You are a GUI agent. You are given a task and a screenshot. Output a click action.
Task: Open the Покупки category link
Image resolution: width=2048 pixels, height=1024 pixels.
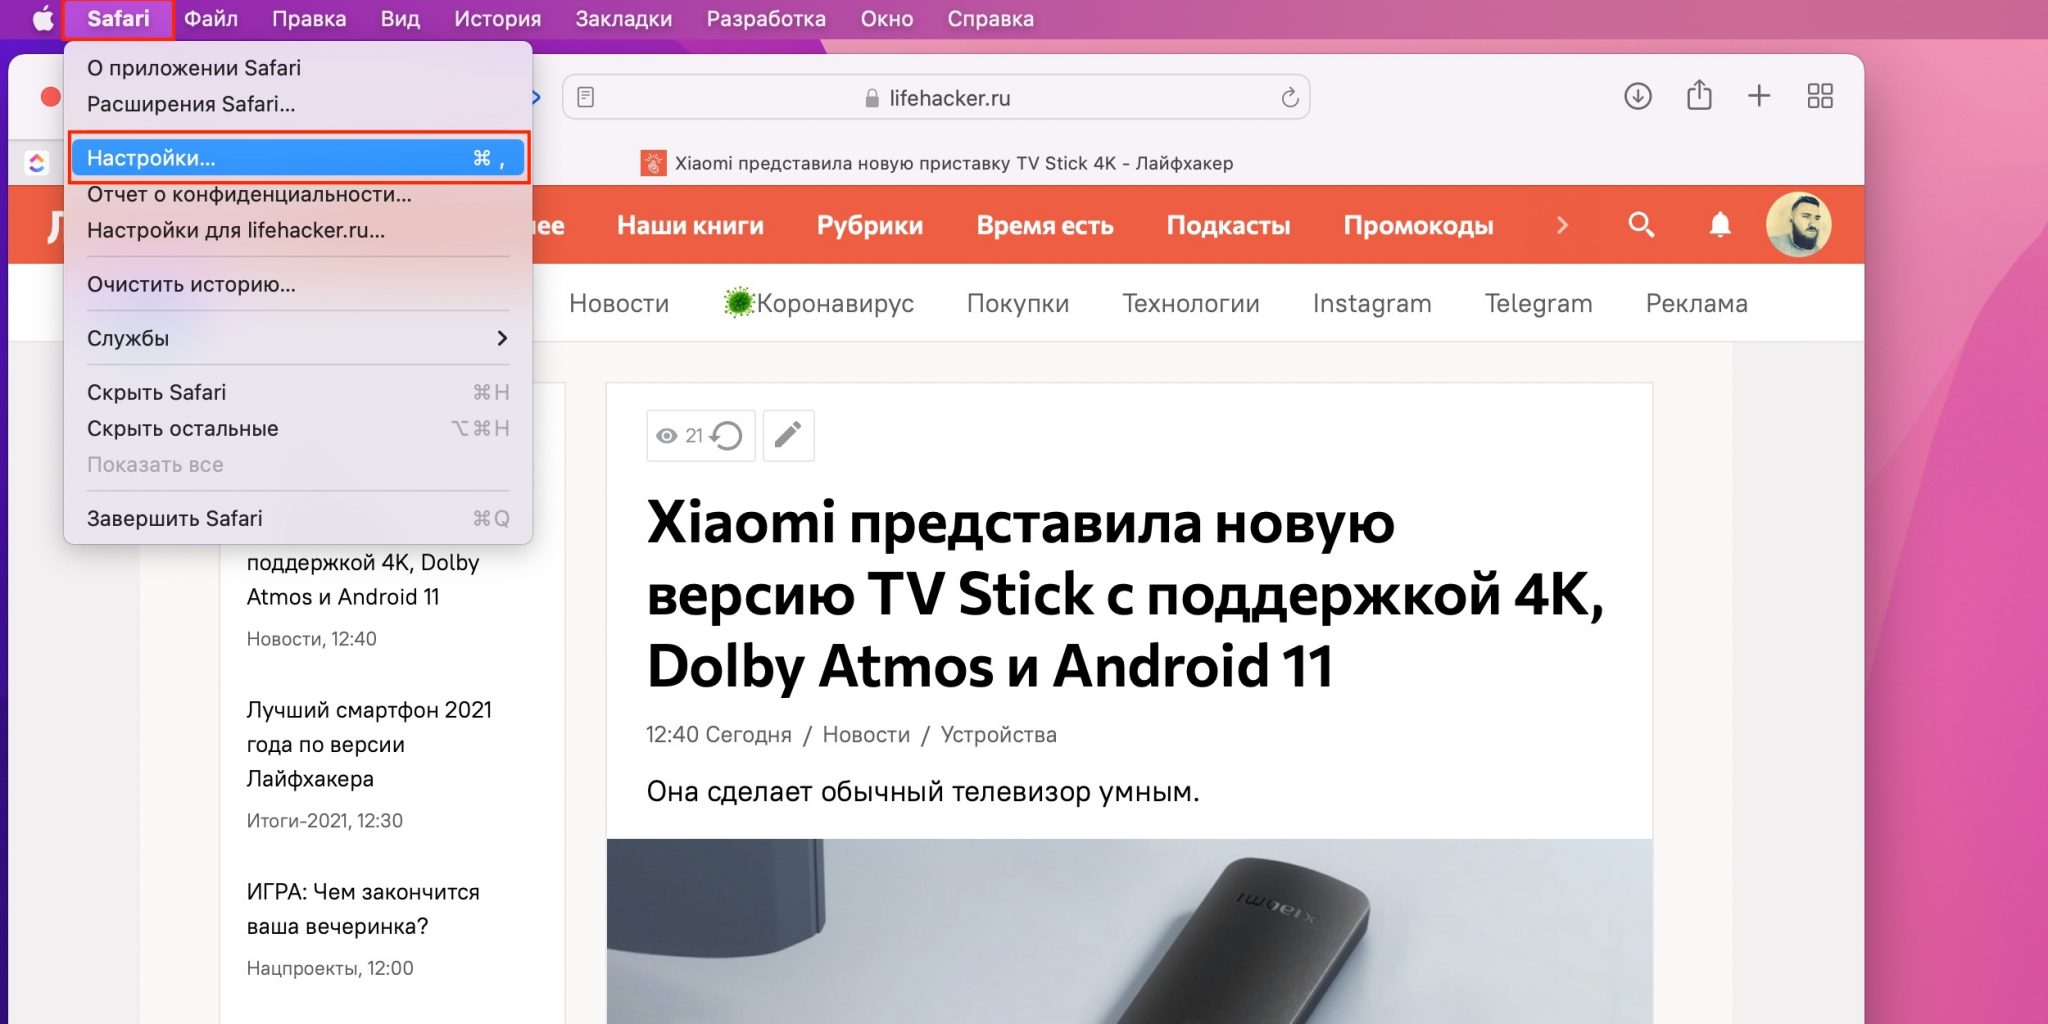[1018, 303]
